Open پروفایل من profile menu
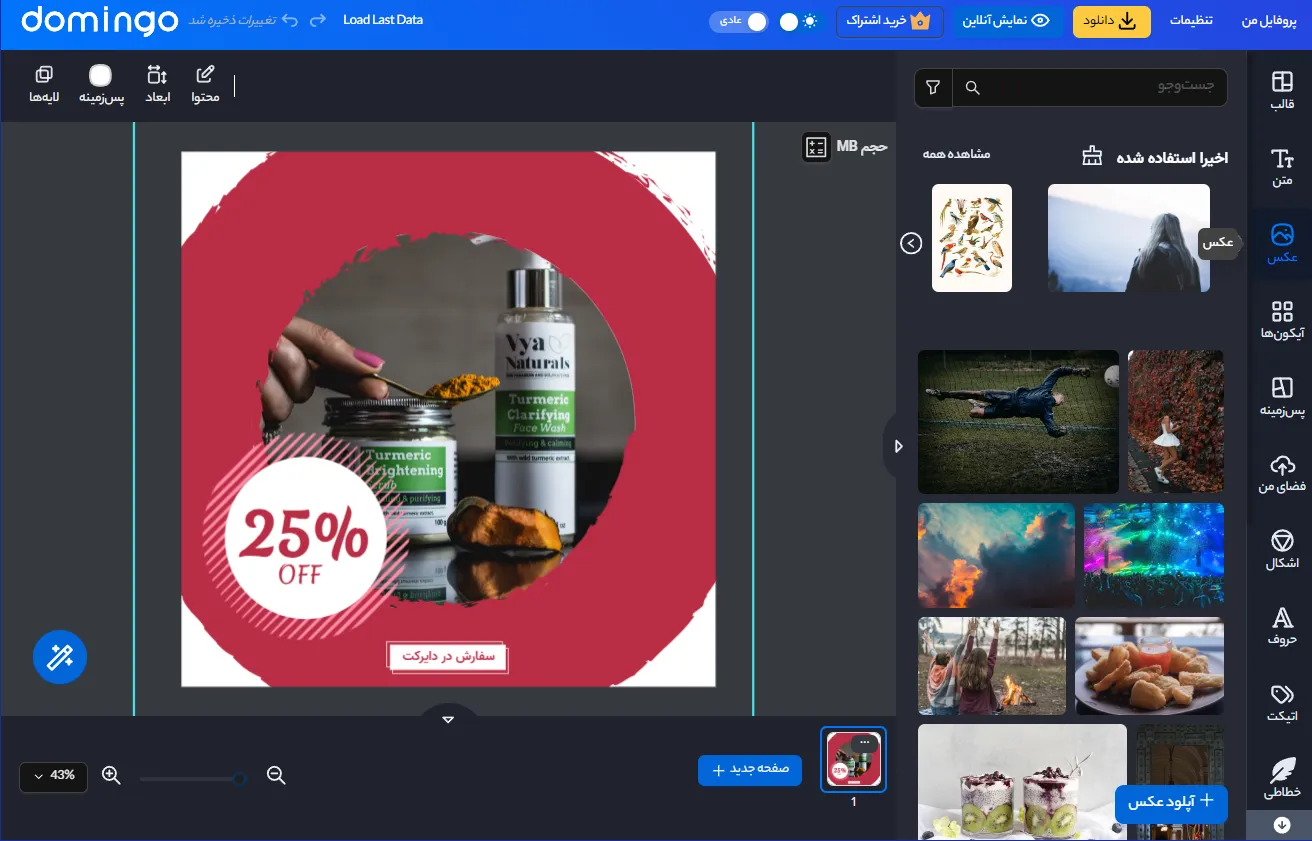 click(x=1269, y=21)
